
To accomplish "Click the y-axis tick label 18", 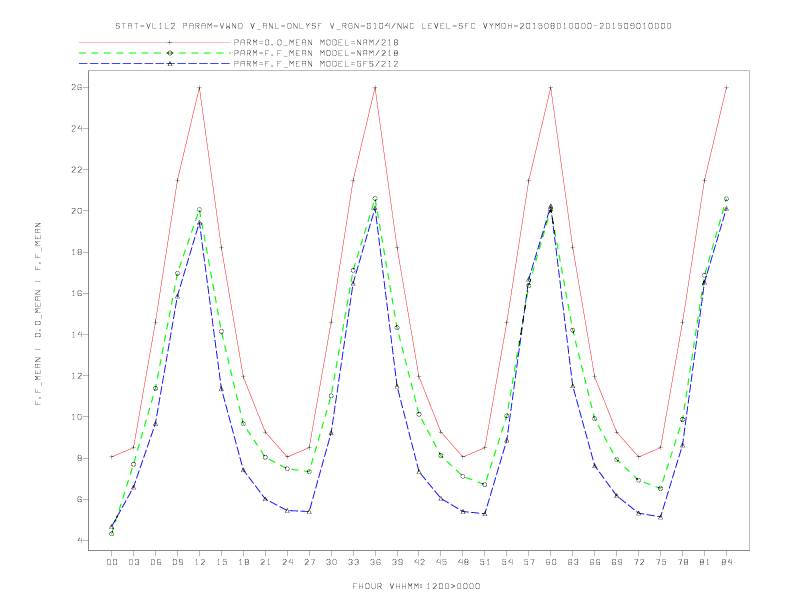I will tap(76, 252).
